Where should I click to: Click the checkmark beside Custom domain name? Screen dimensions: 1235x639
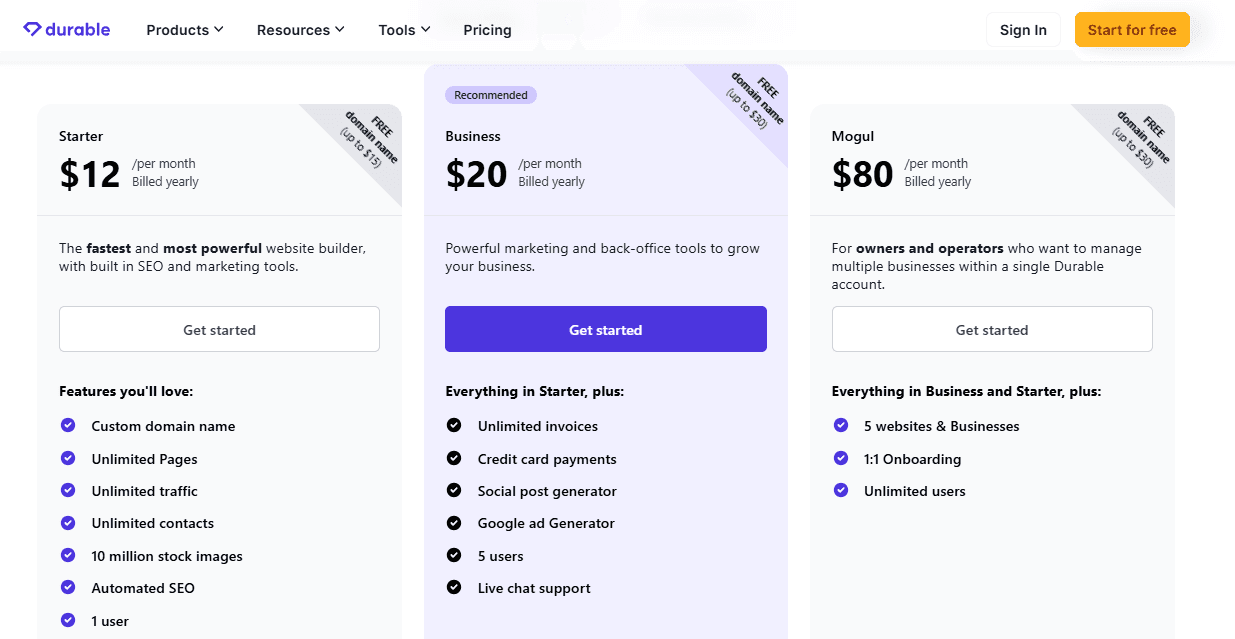click(67, 425)
